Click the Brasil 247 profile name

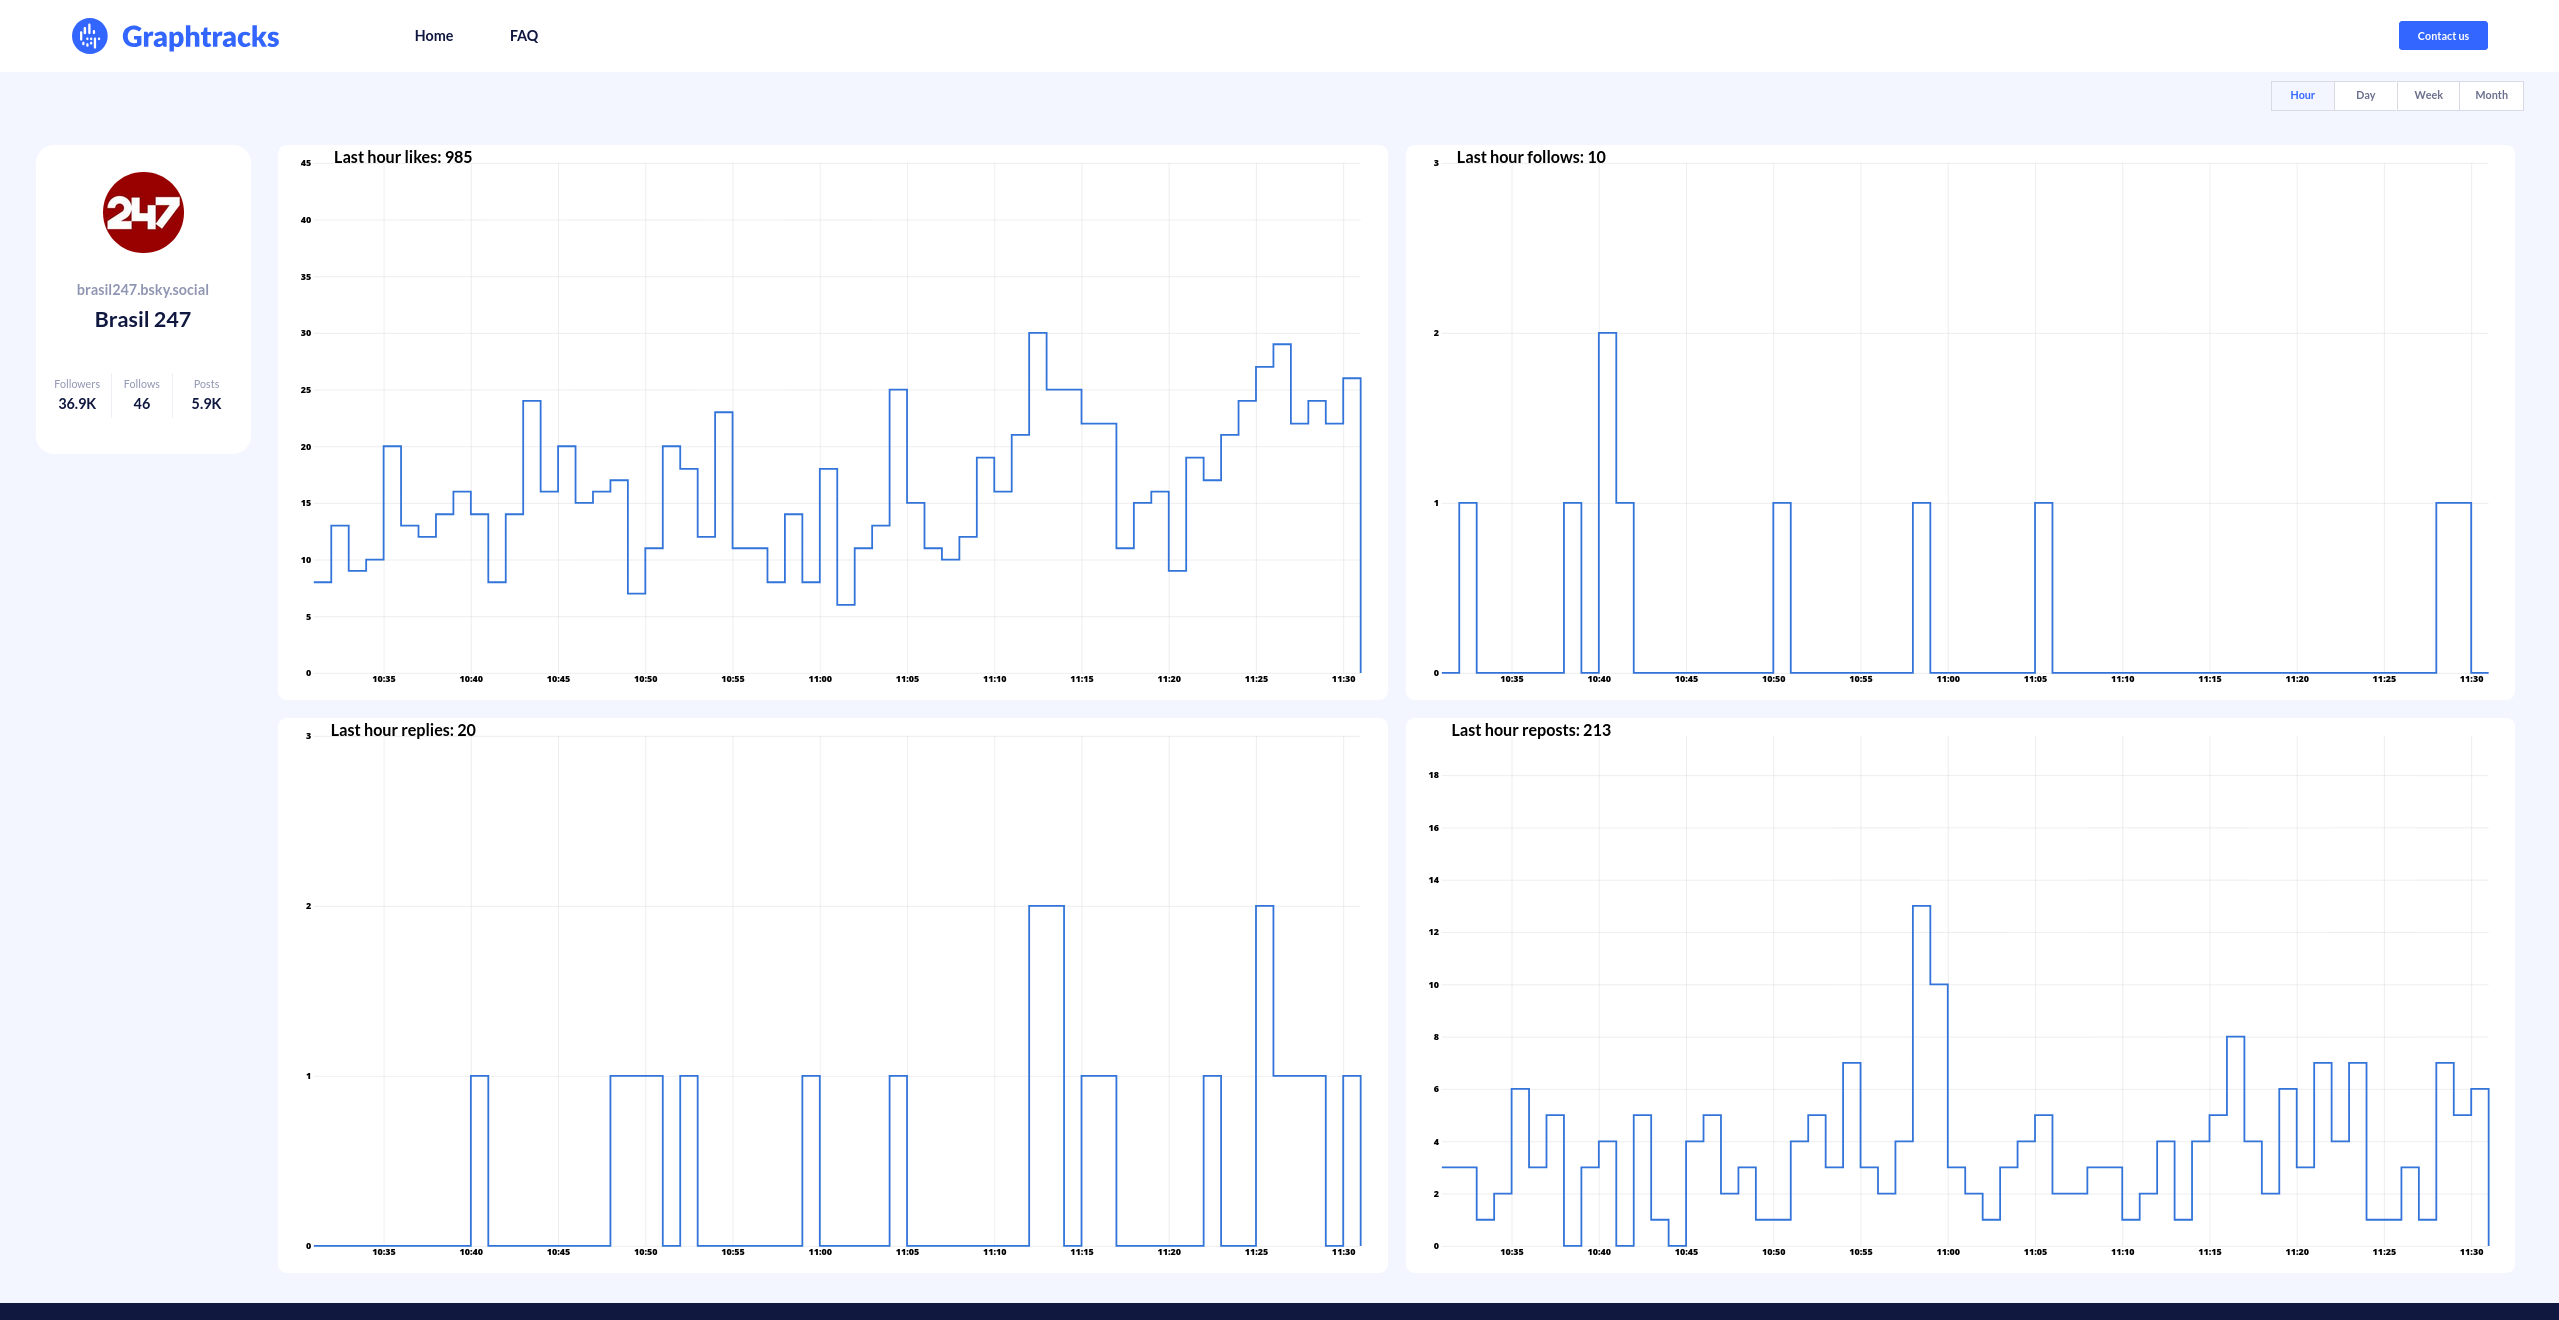click(x=142, y=319)
